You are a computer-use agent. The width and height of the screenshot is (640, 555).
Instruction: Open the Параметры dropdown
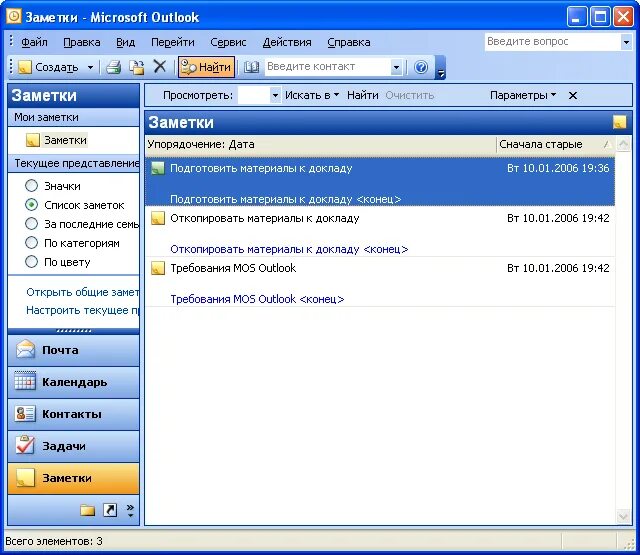click(x=523, y=95)
